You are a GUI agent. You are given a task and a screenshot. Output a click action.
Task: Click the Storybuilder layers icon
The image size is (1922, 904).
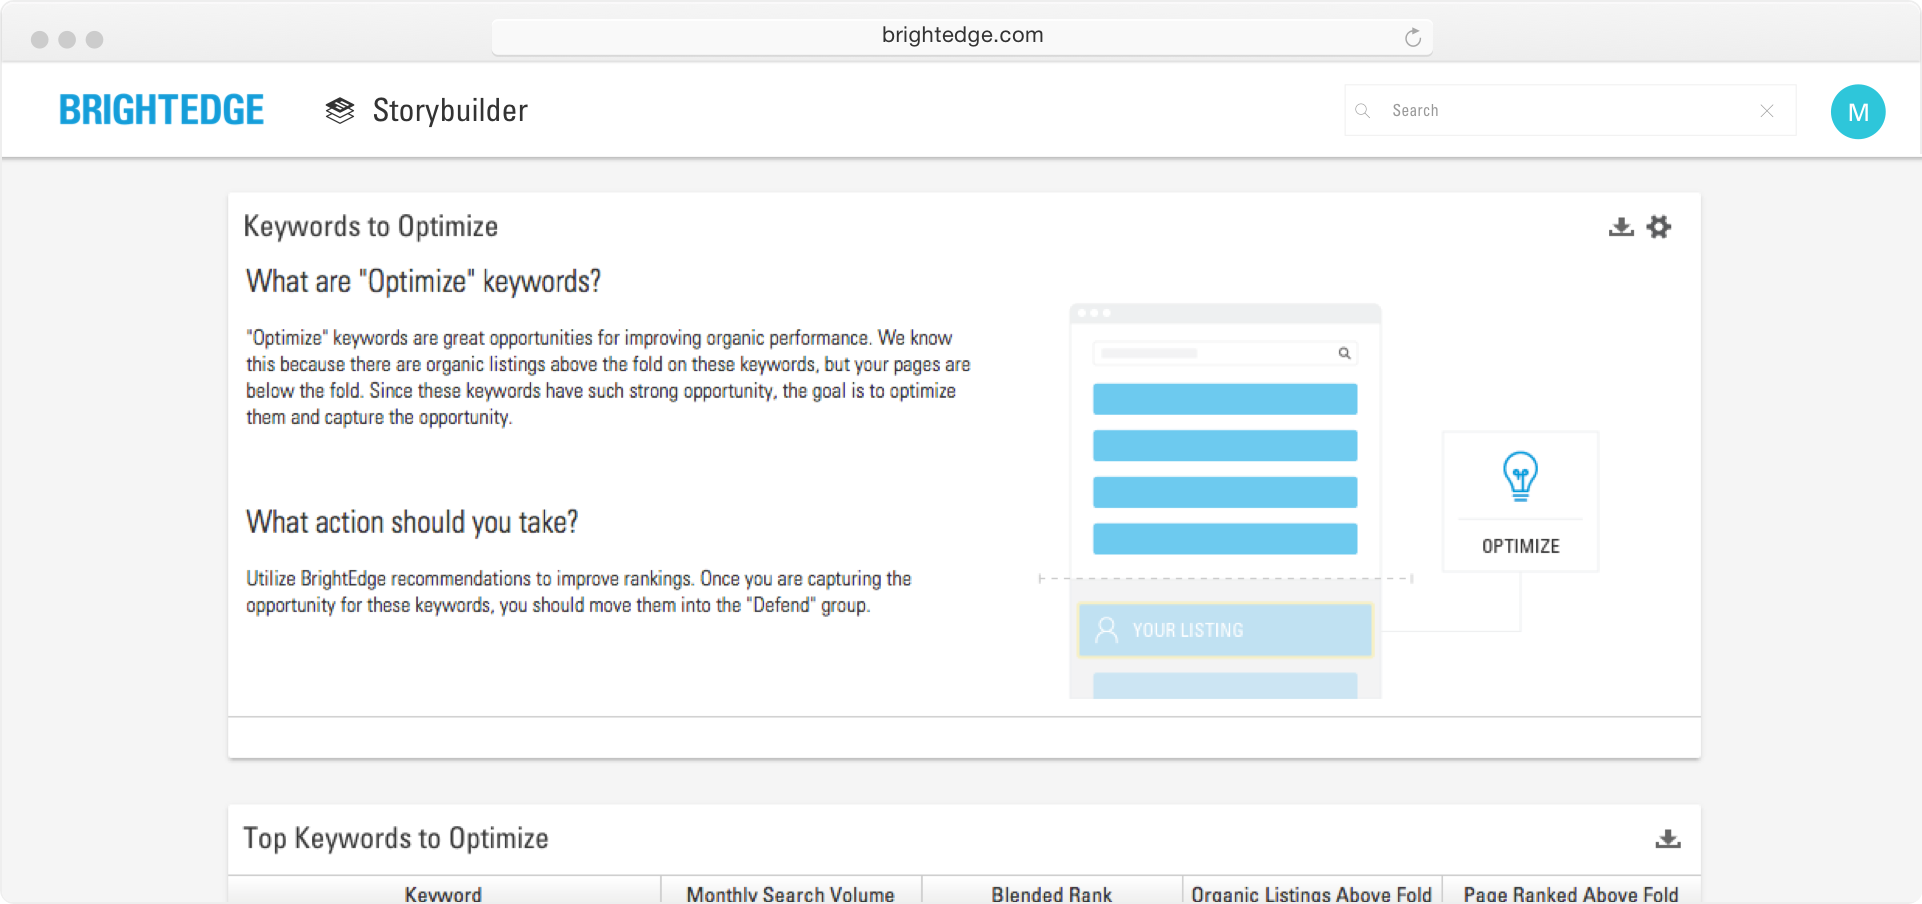click(340, 111)
